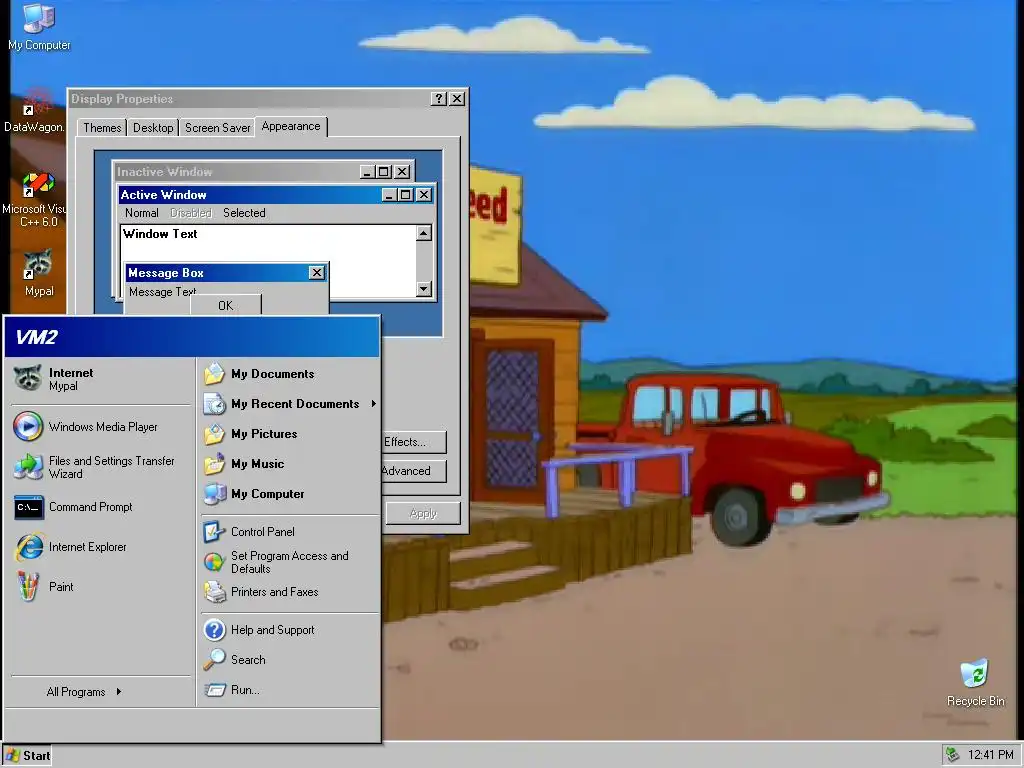Select the Recycle Bin on the desktop
The image size is (1024, 768).
975,683
